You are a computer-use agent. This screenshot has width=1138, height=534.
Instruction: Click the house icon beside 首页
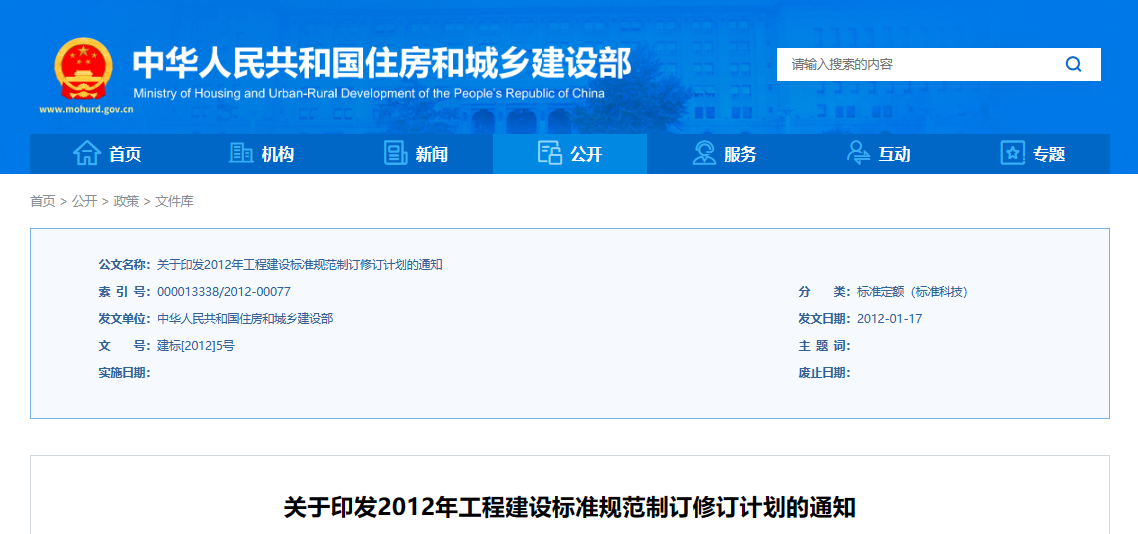(x=87, y=153)
